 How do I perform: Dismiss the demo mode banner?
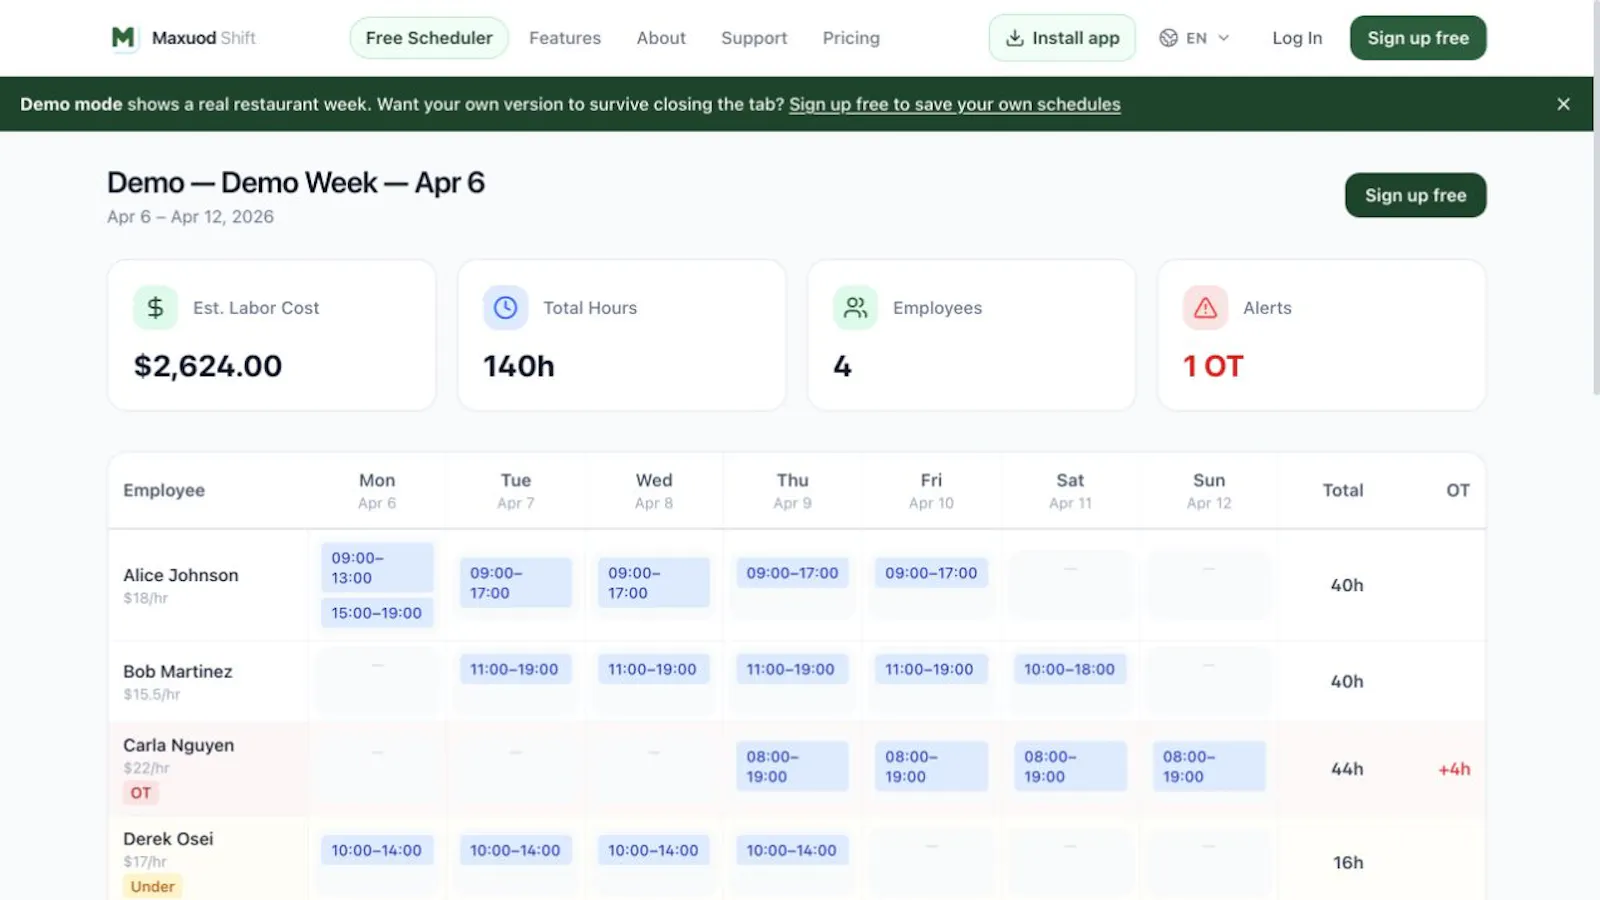1563,104
